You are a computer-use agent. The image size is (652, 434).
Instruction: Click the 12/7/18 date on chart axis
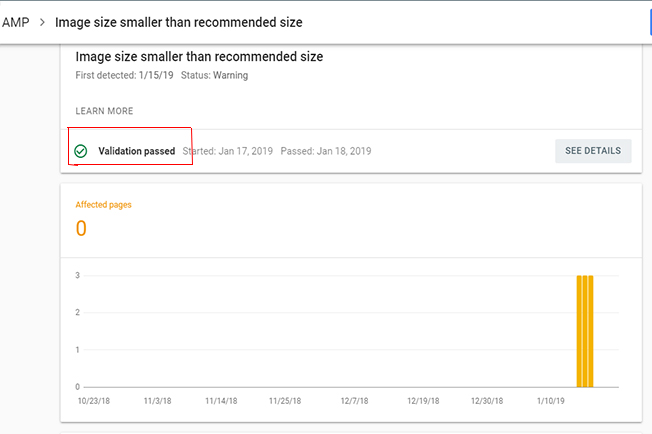point(354,401)
